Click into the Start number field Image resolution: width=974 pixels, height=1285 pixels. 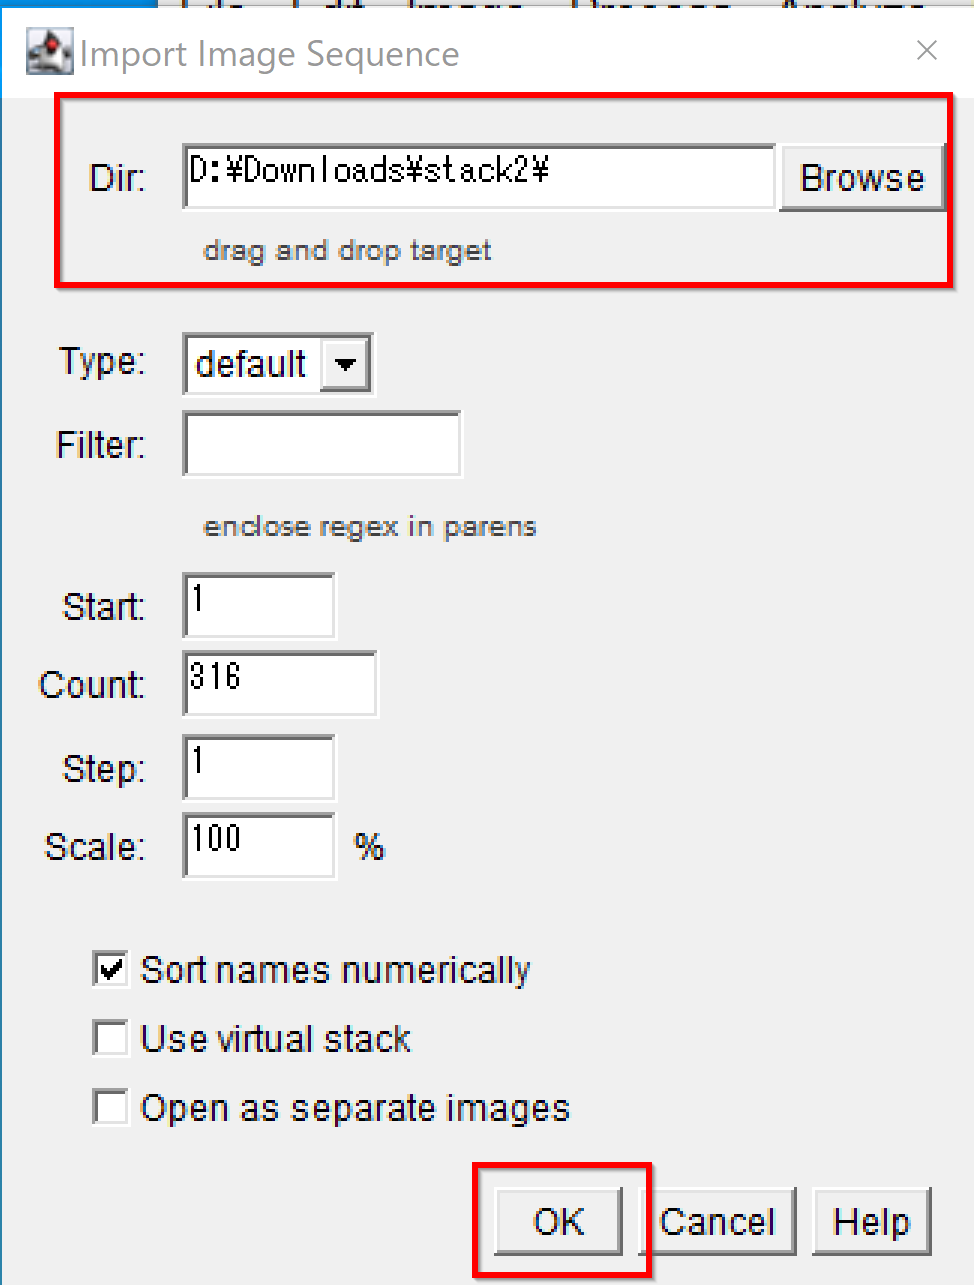click(259, 605)
